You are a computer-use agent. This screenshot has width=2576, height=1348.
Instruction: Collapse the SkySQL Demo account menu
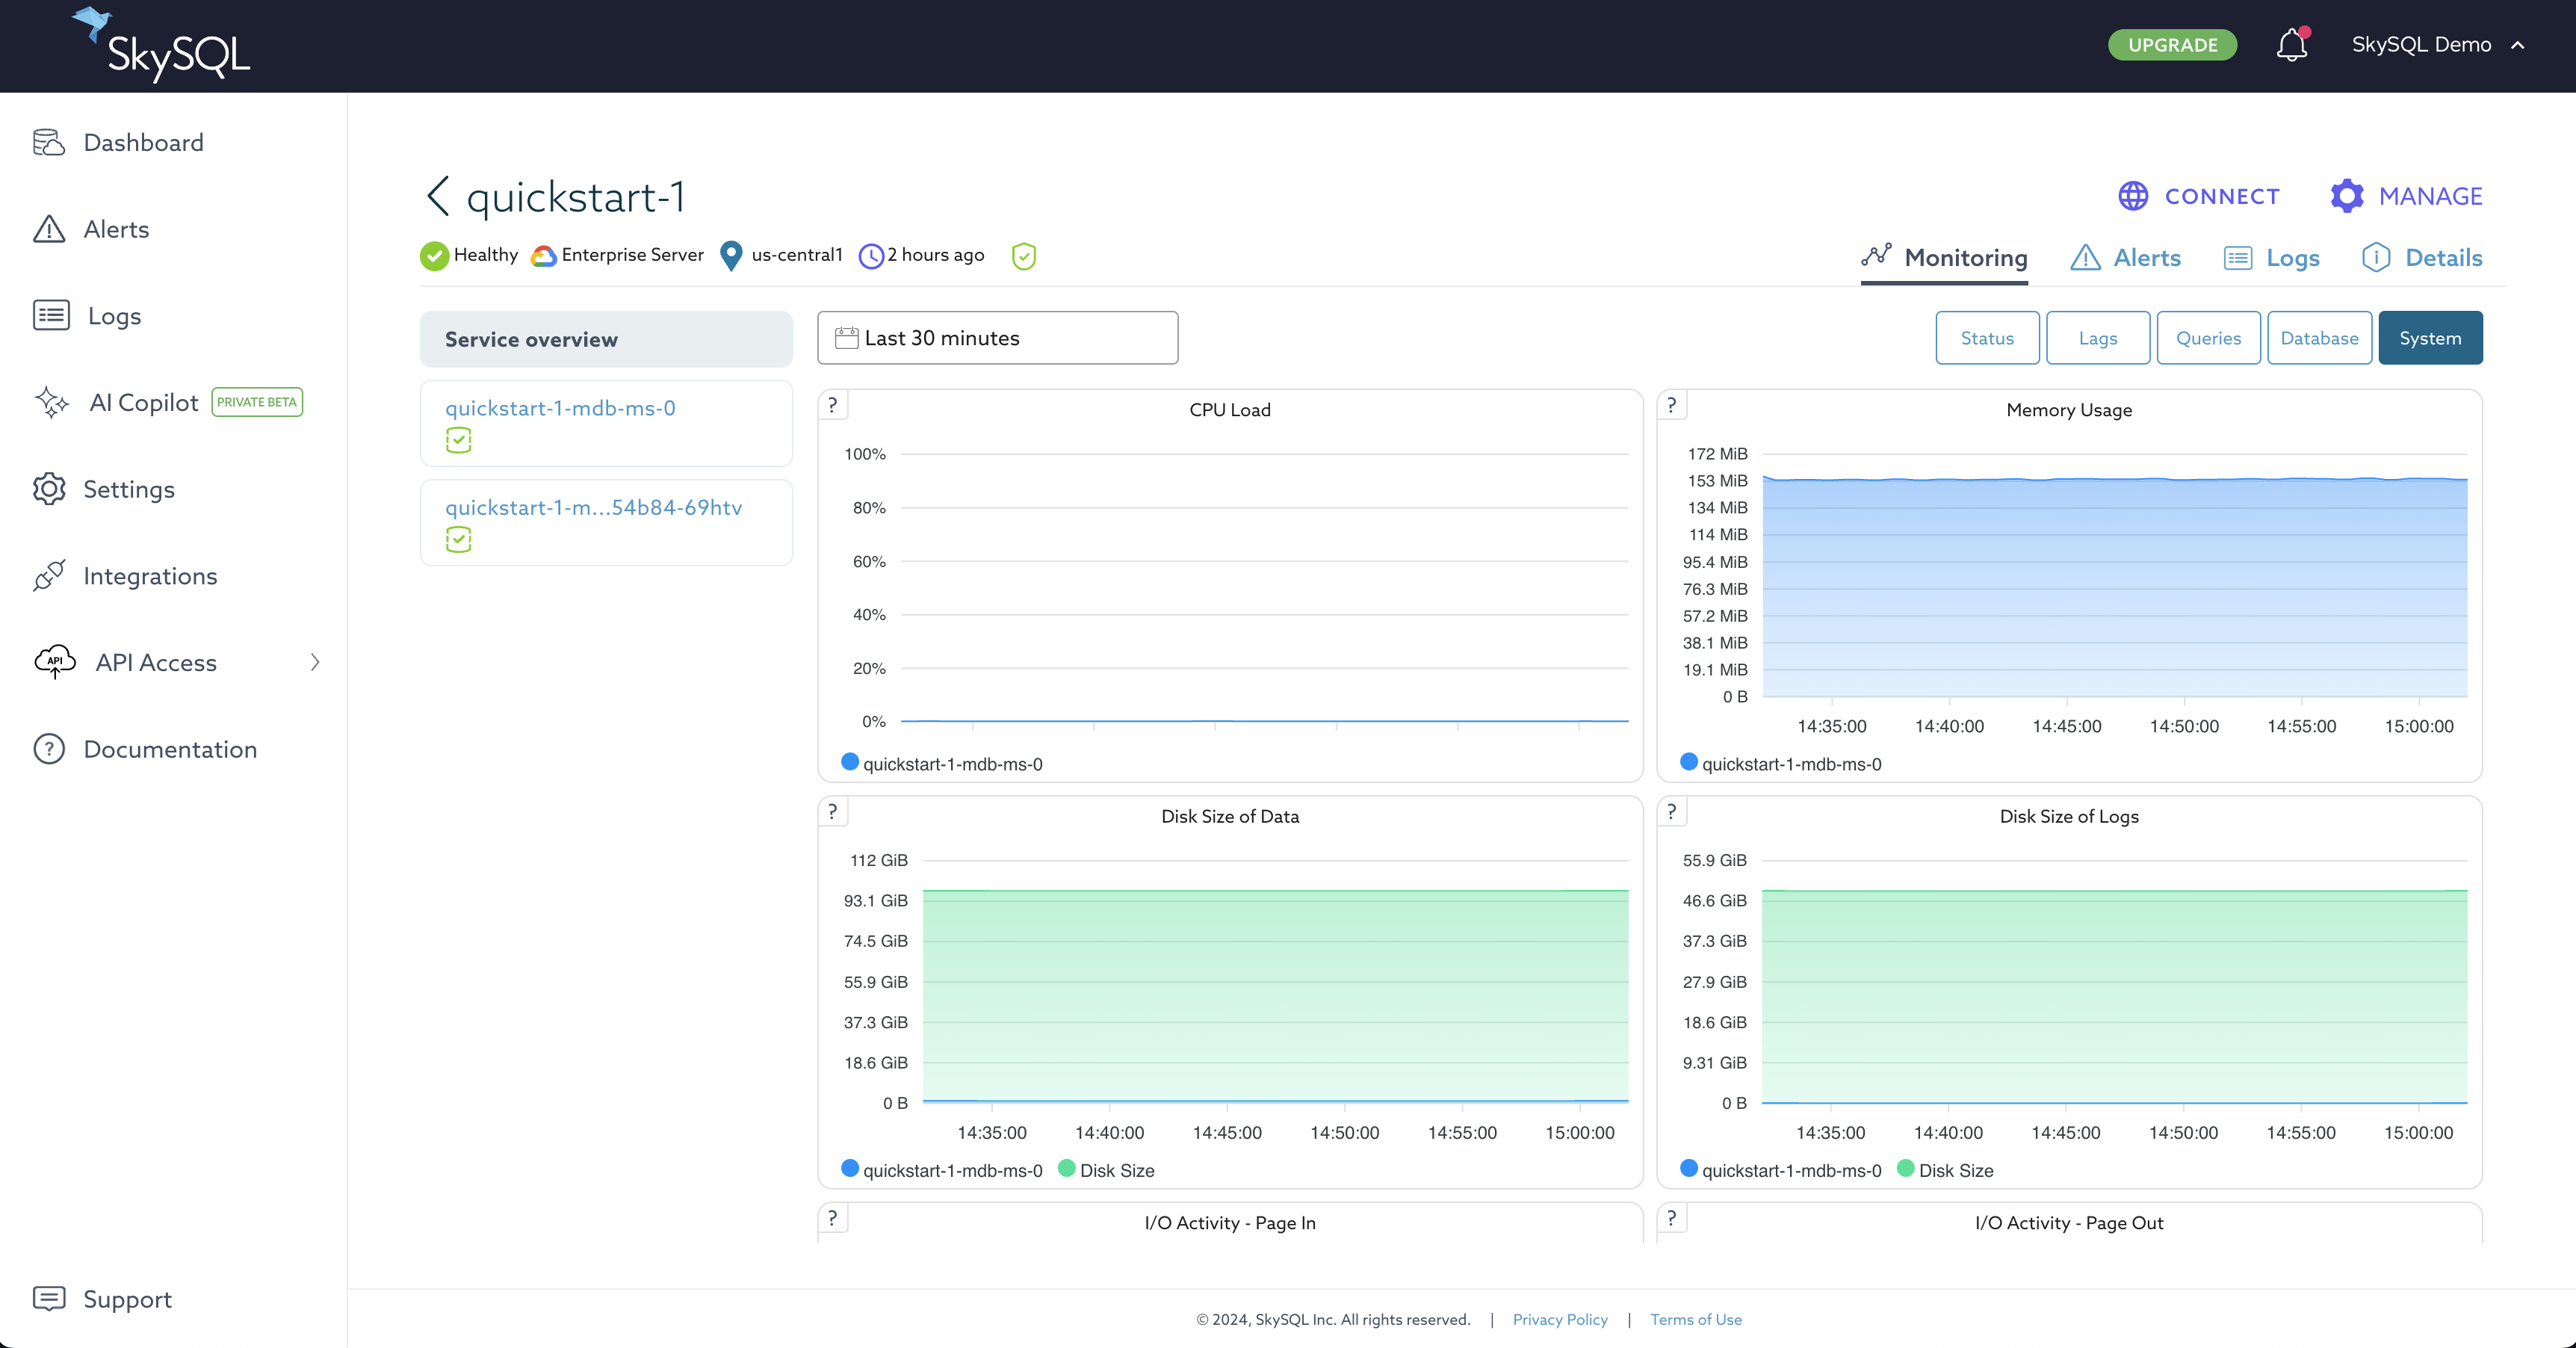(x=2519, y=44)
